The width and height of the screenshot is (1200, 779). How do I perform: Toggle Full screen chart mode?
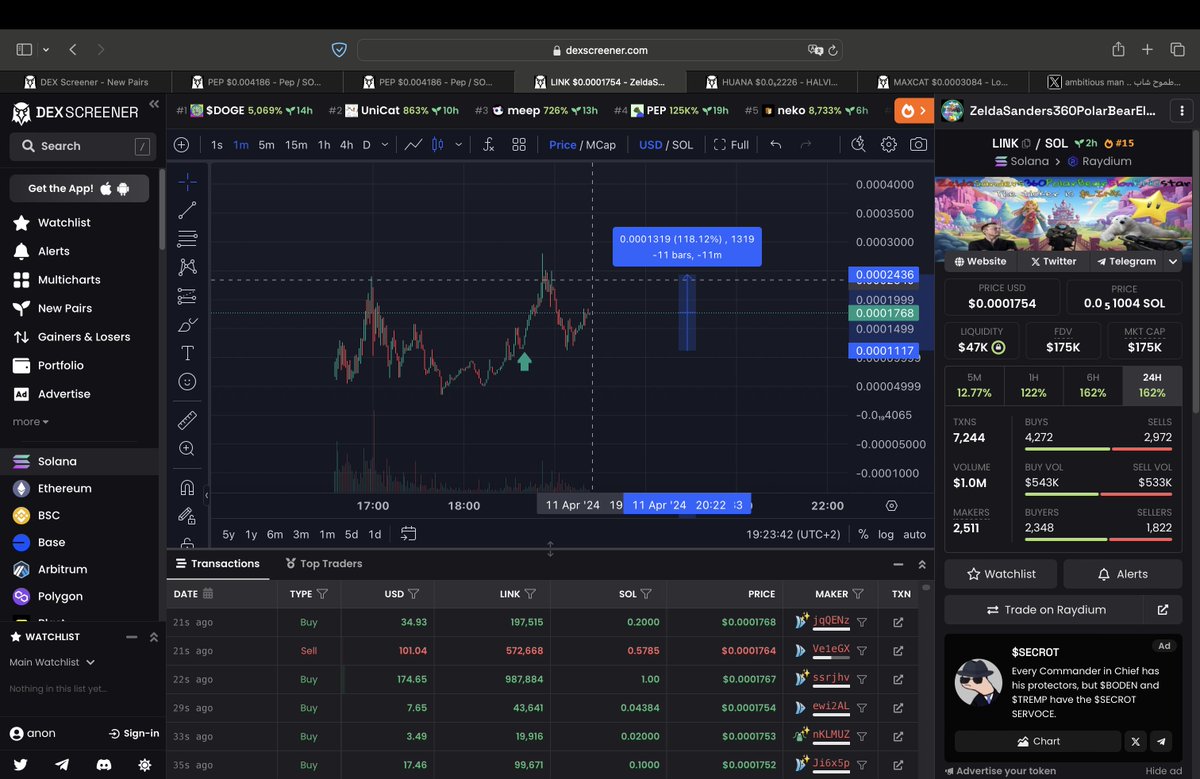[731, 145]
